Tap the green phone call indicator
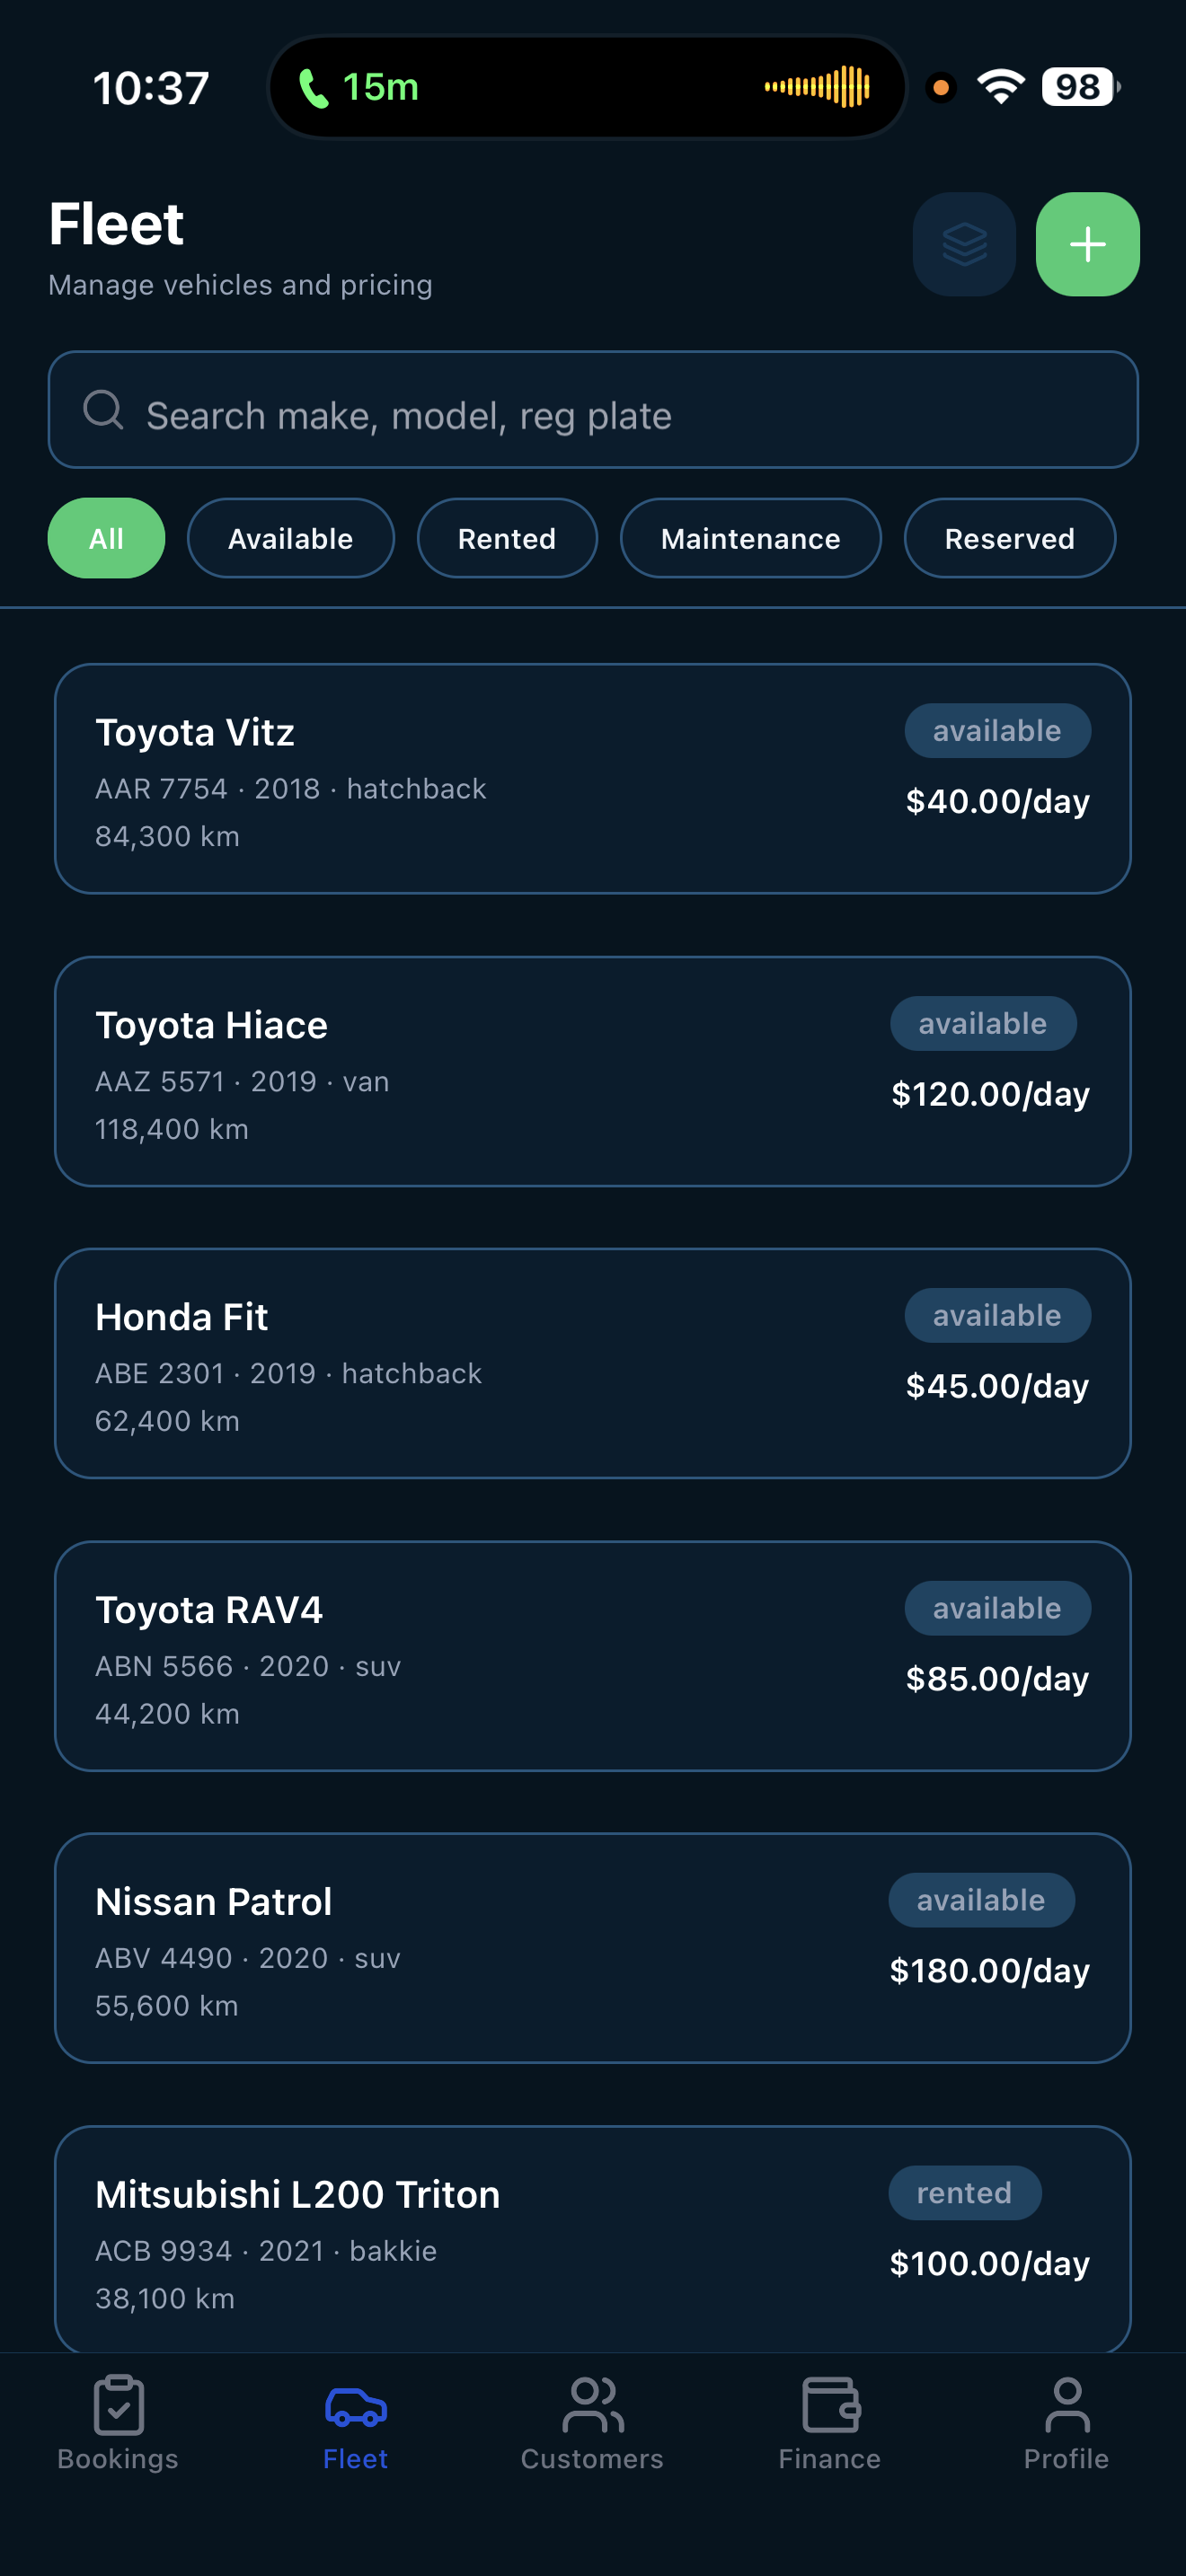The image size is (1186, 2576). 314,88
